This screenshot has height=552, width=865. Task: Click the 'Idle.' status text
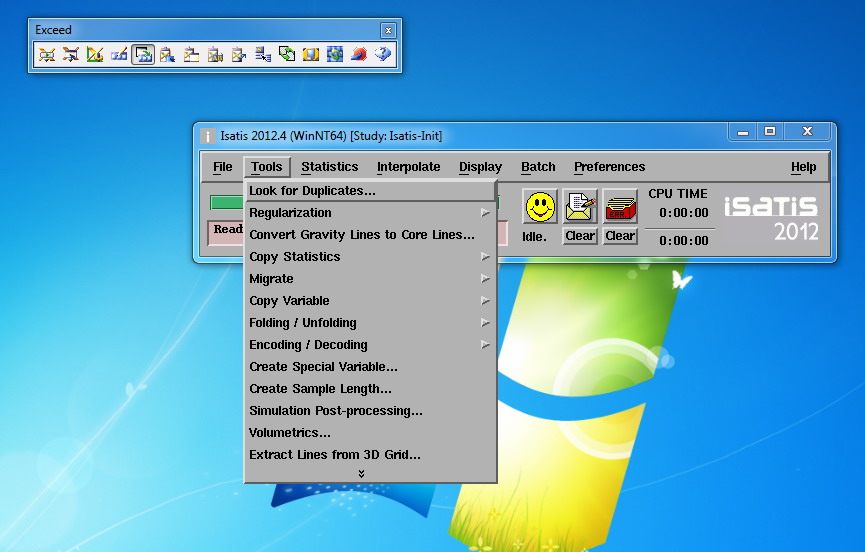(534, 237)
